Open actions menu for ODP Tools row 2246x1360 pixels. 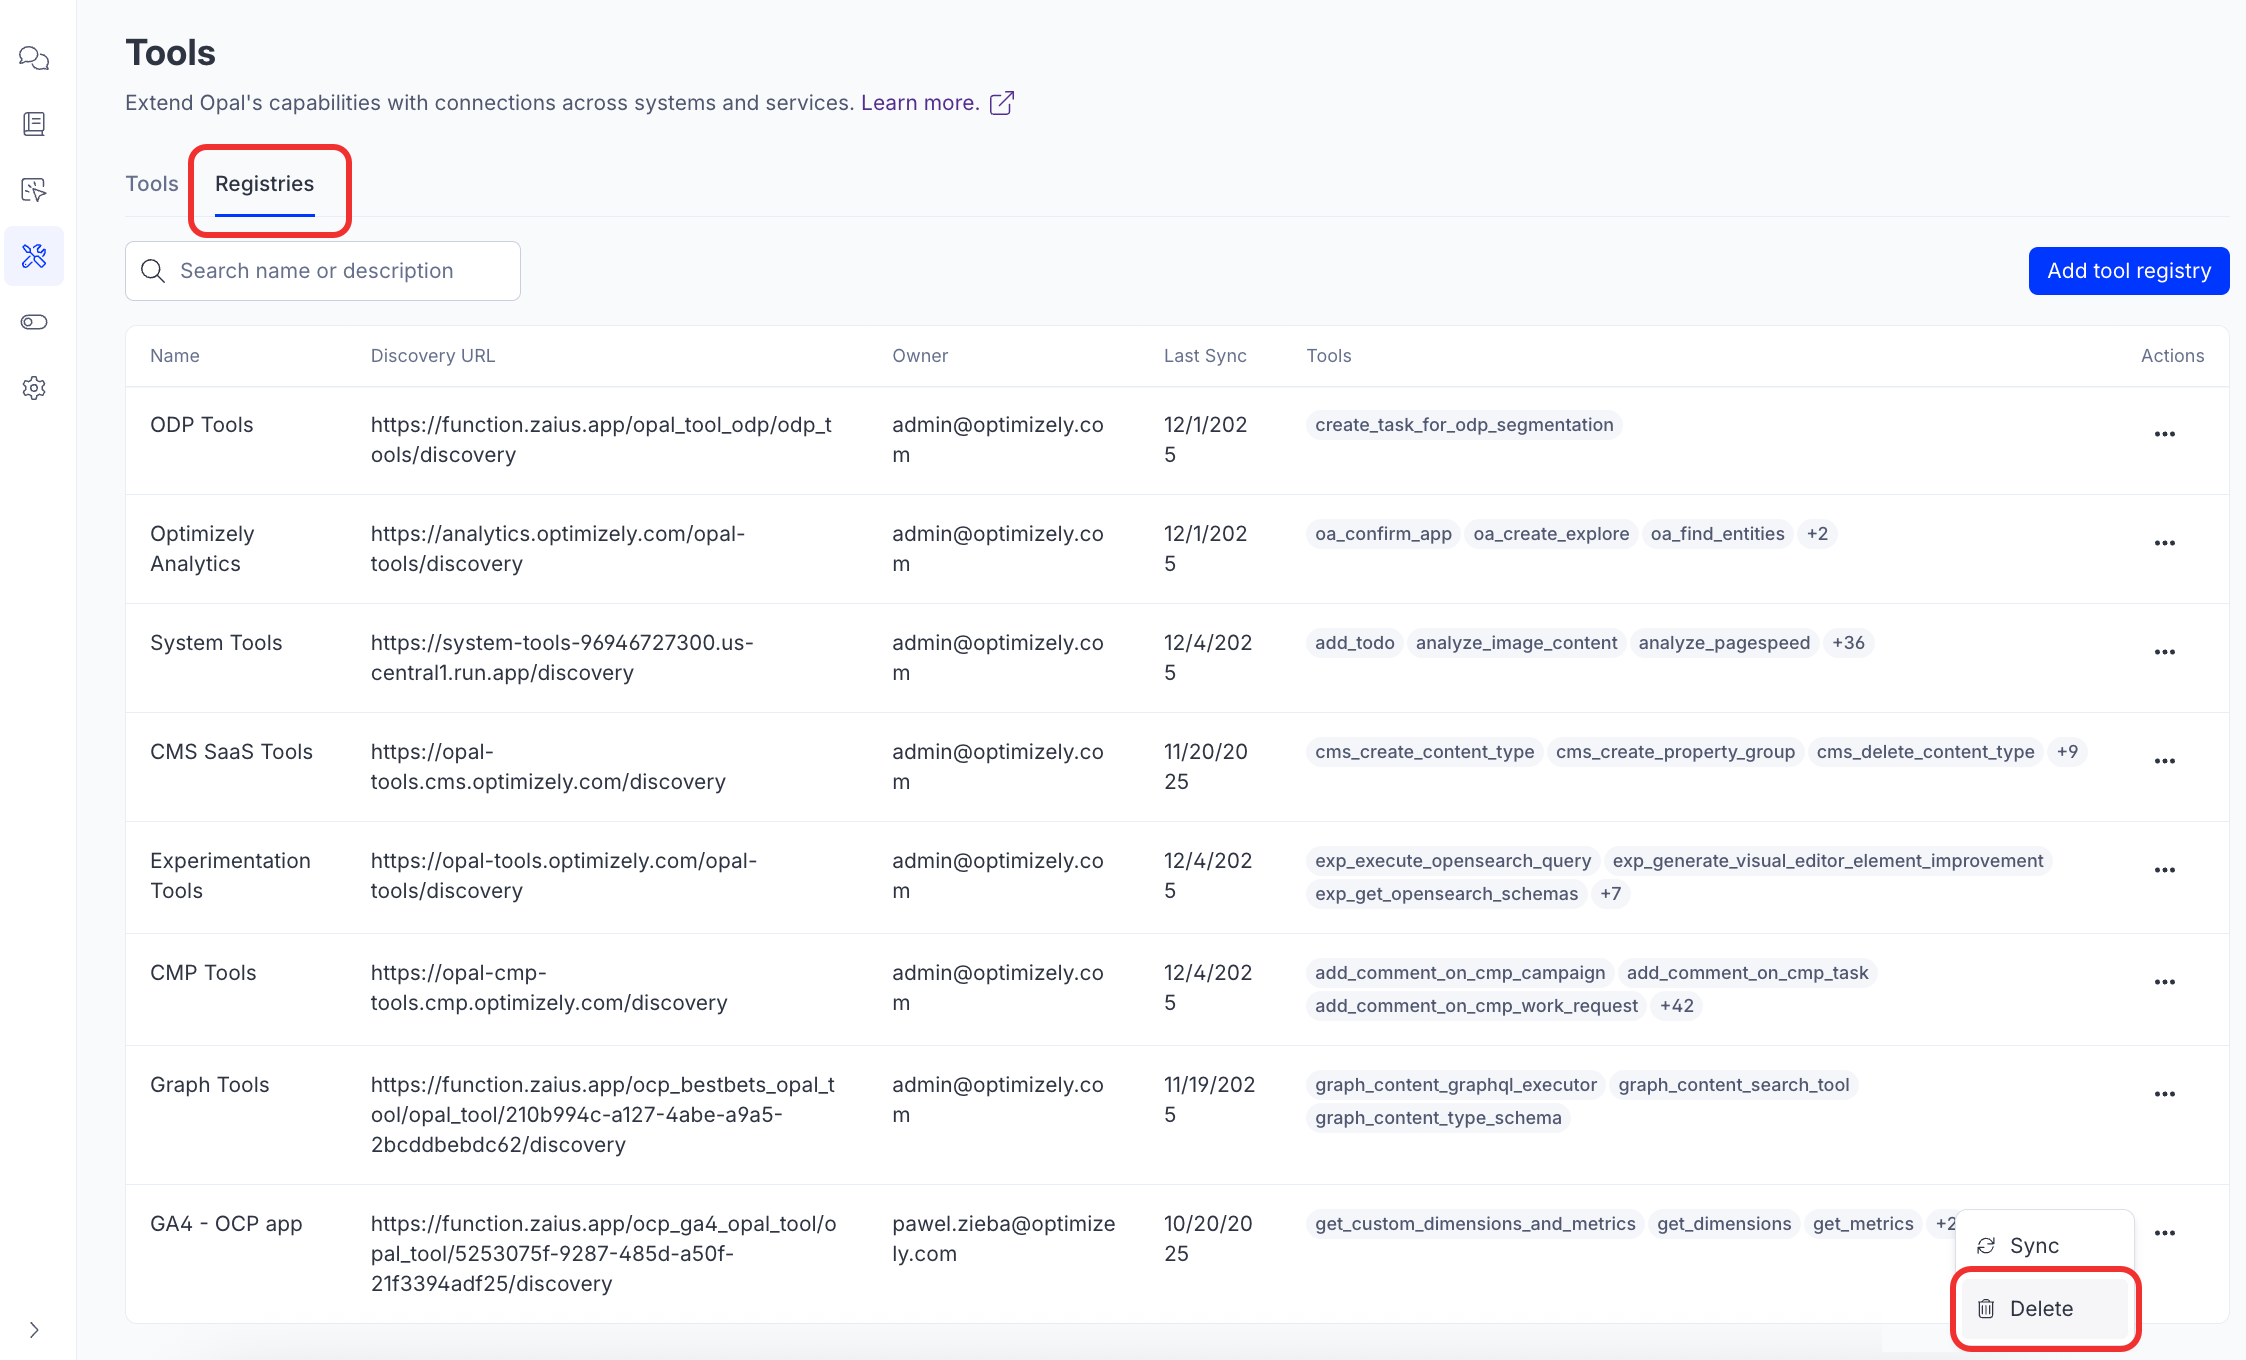coord(2164,434)
